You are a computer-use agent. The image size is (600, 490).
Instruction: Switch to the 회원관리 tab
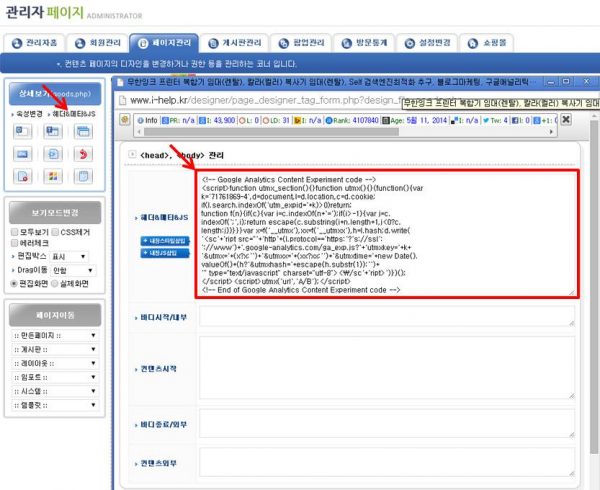pos(98,43)
